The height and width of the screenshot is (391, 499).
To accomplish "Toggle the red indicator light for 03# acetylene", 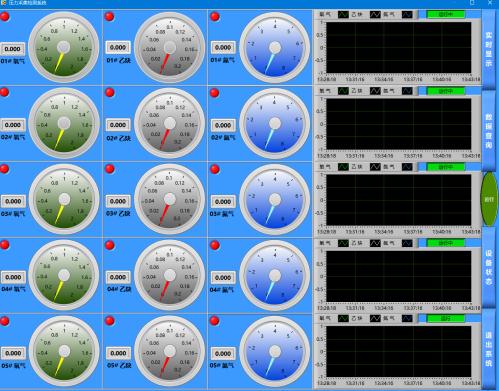I will [110, 169].
